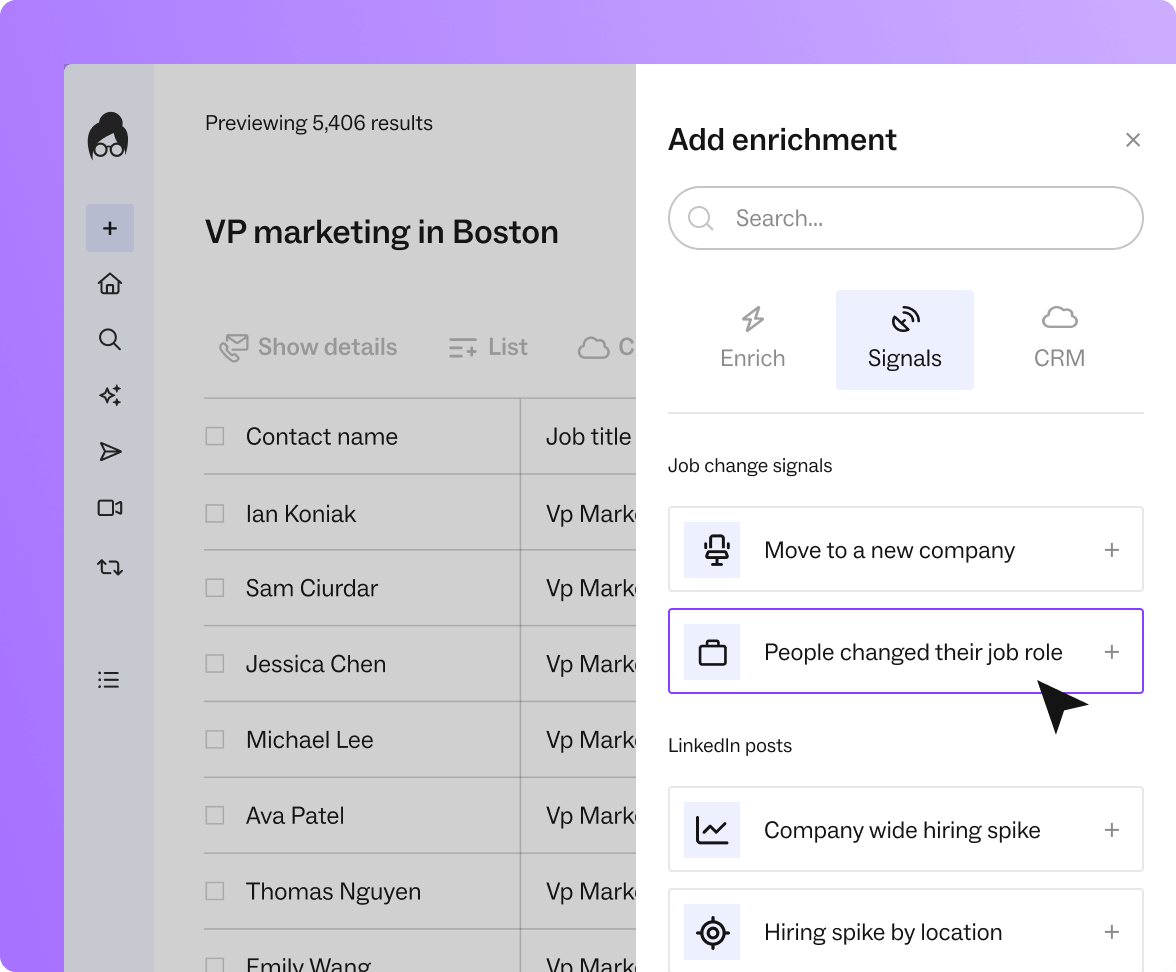Click the paper plane send icon
The width and height of the screenshot is (1176, 972).
pyautogui.click(x=110, y=452)
